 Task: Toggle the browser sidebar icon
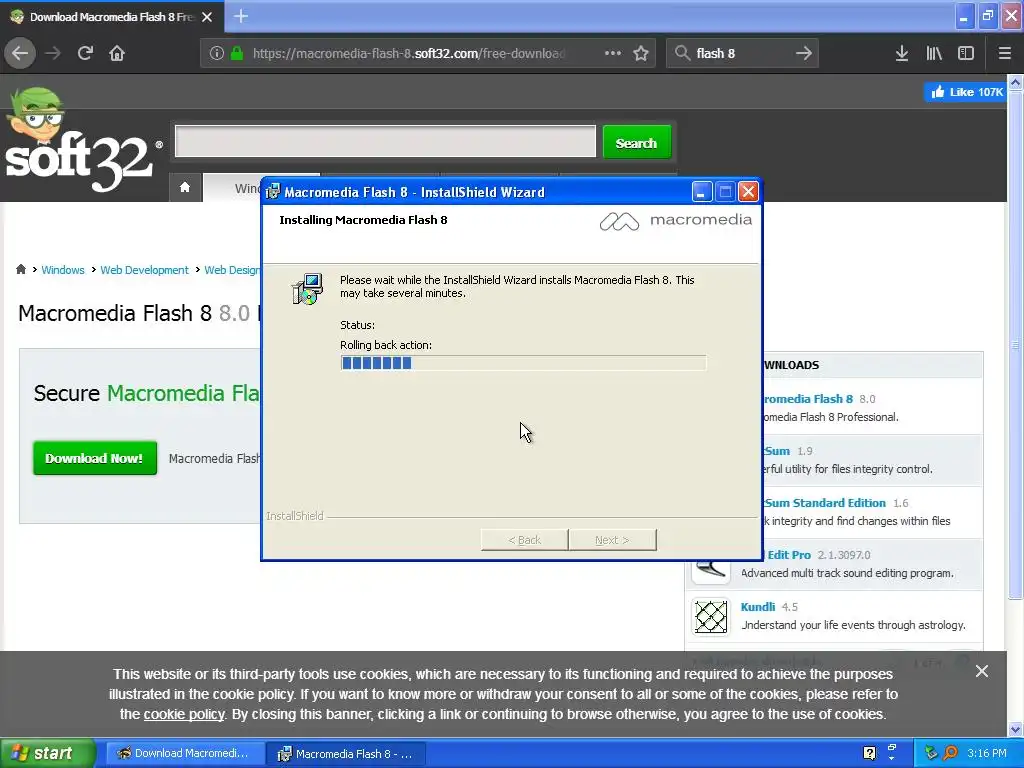click(966, 54)
